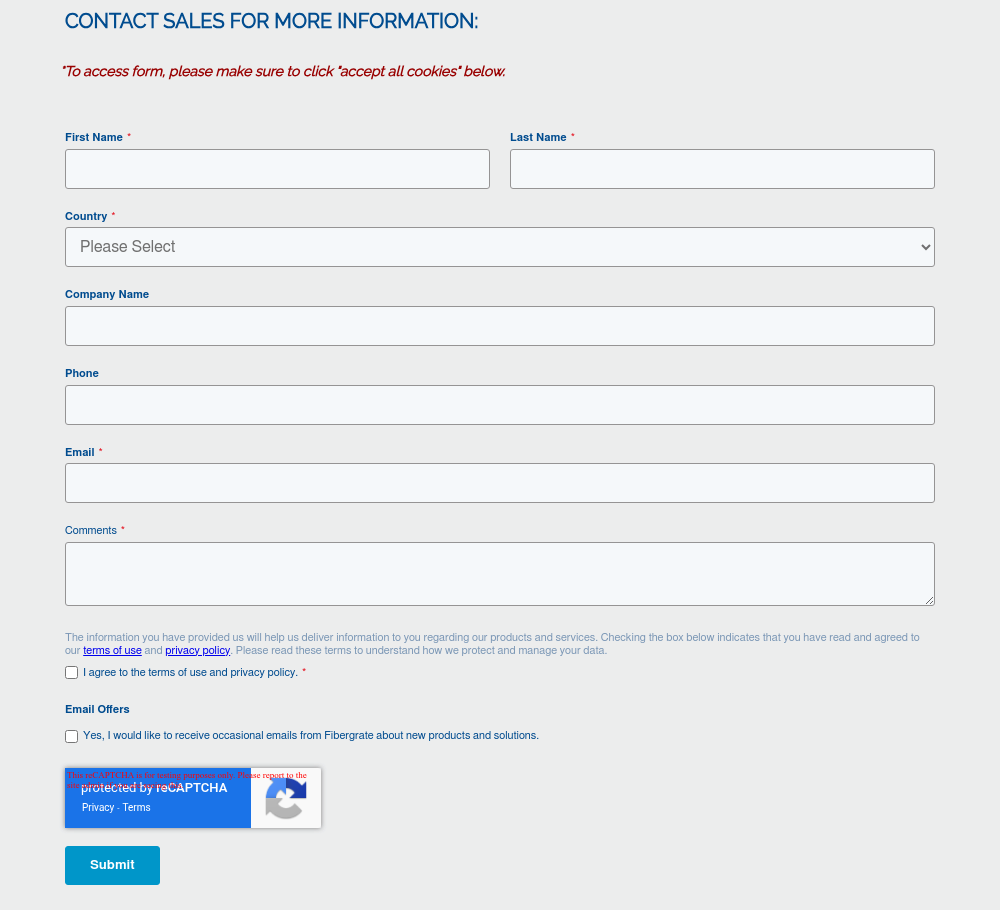Select the Company Name text box
Image resolution: width=1000 pixels, height=910 pixels.
(x=500, y=326)
